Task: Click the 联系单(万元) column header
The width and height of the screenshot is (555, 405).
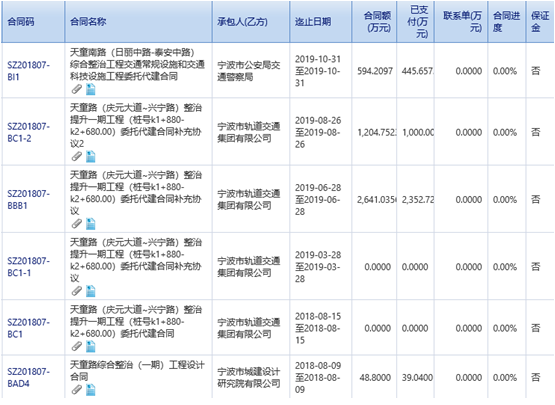Action: pos(462,22)
